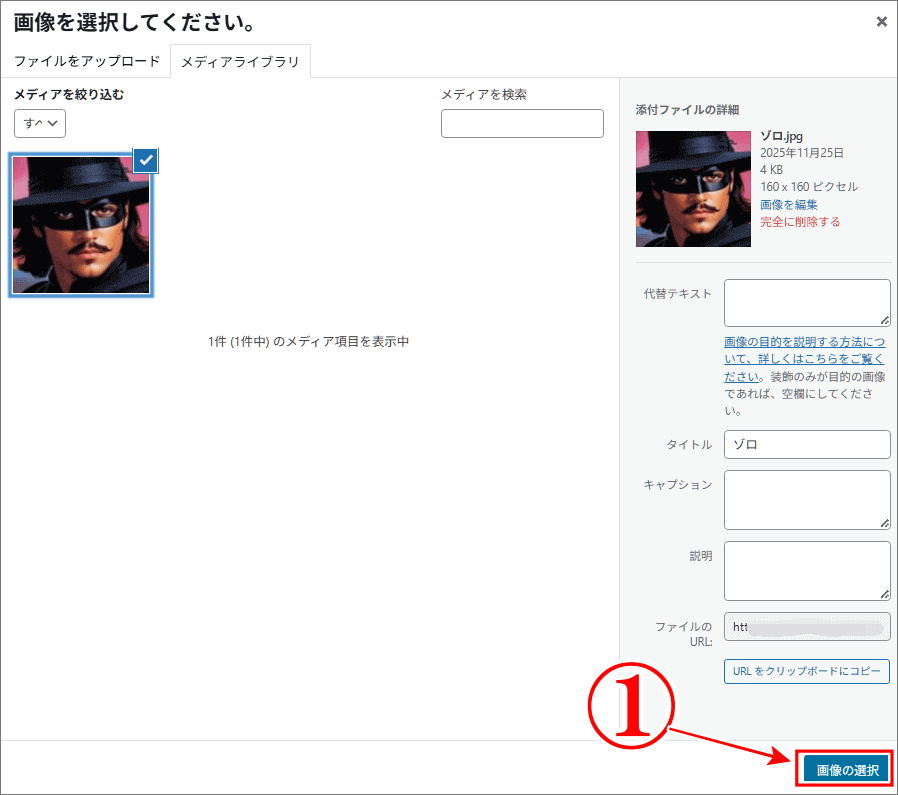898x795 pixels.
Task: Click inside the メディアを検索 search box
Action: (x=522, y=123)
